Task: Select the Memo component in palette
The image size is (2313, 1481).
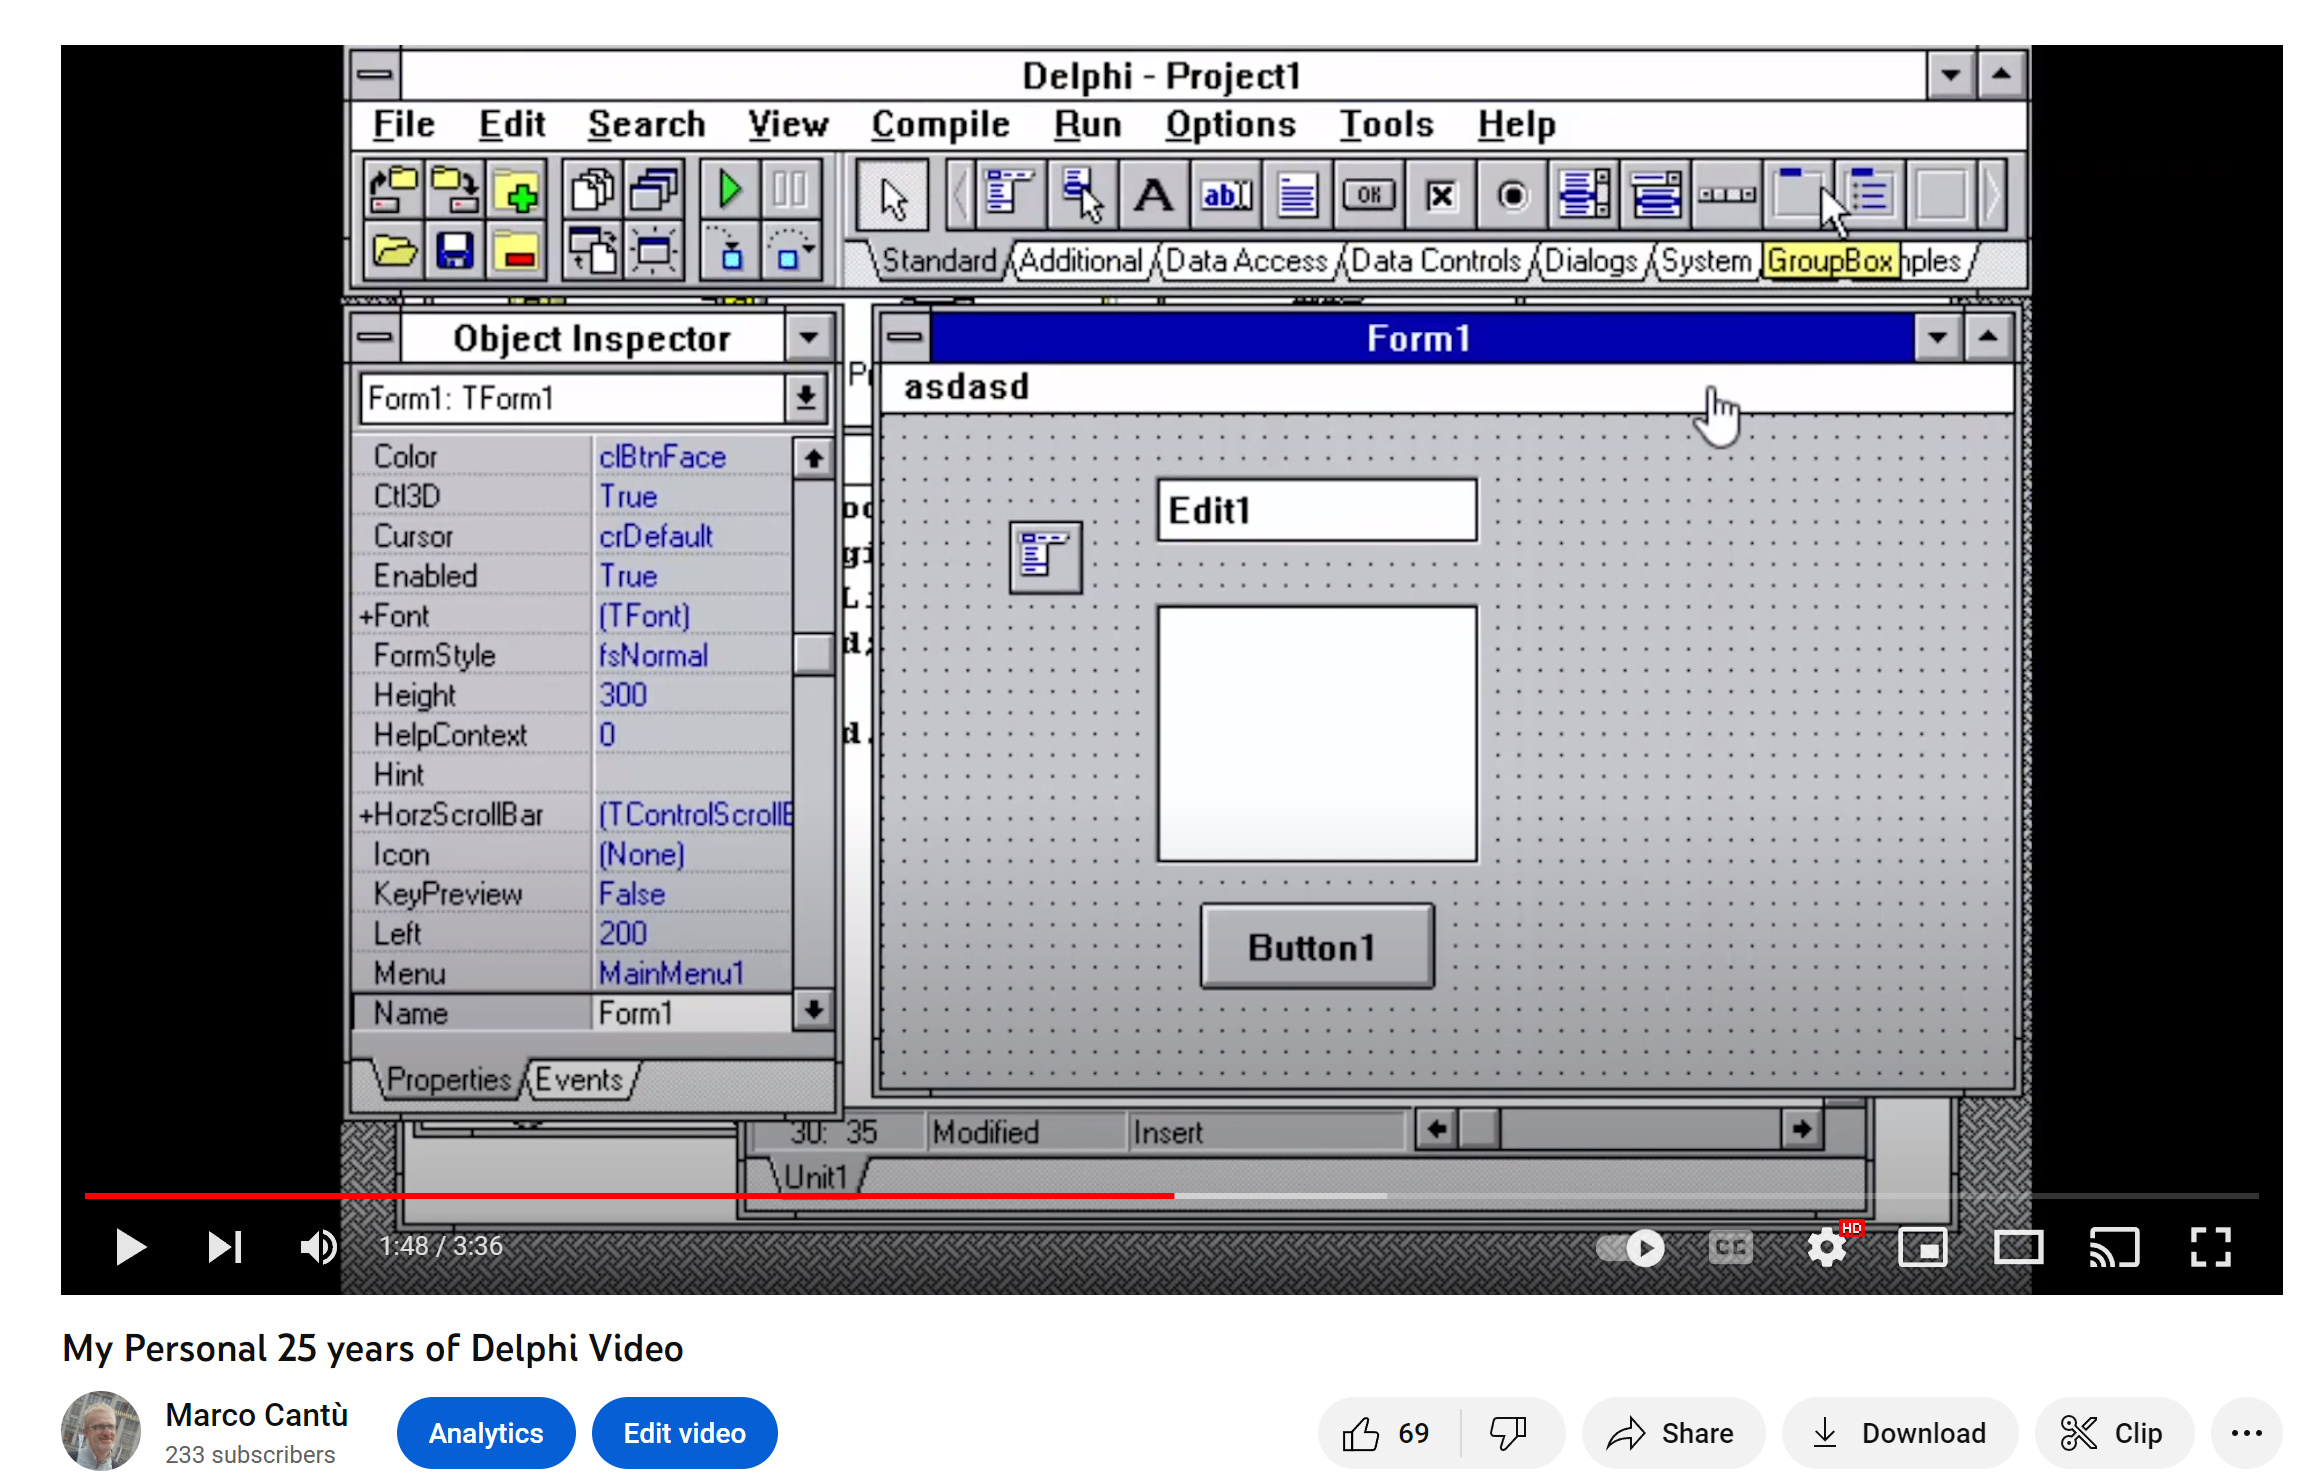Action: coord(1297,194)
